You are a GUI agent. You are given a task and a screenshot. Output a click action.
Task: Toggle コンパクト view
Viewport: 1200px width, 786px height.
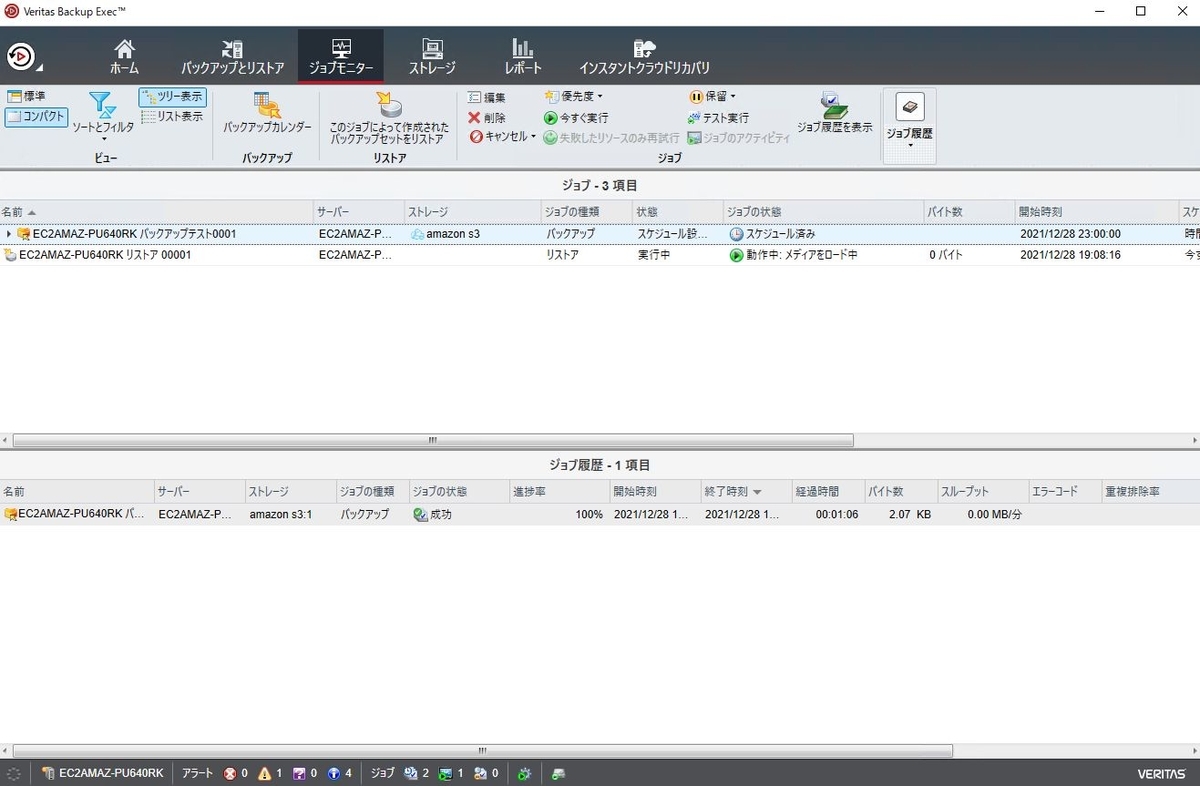36,117
